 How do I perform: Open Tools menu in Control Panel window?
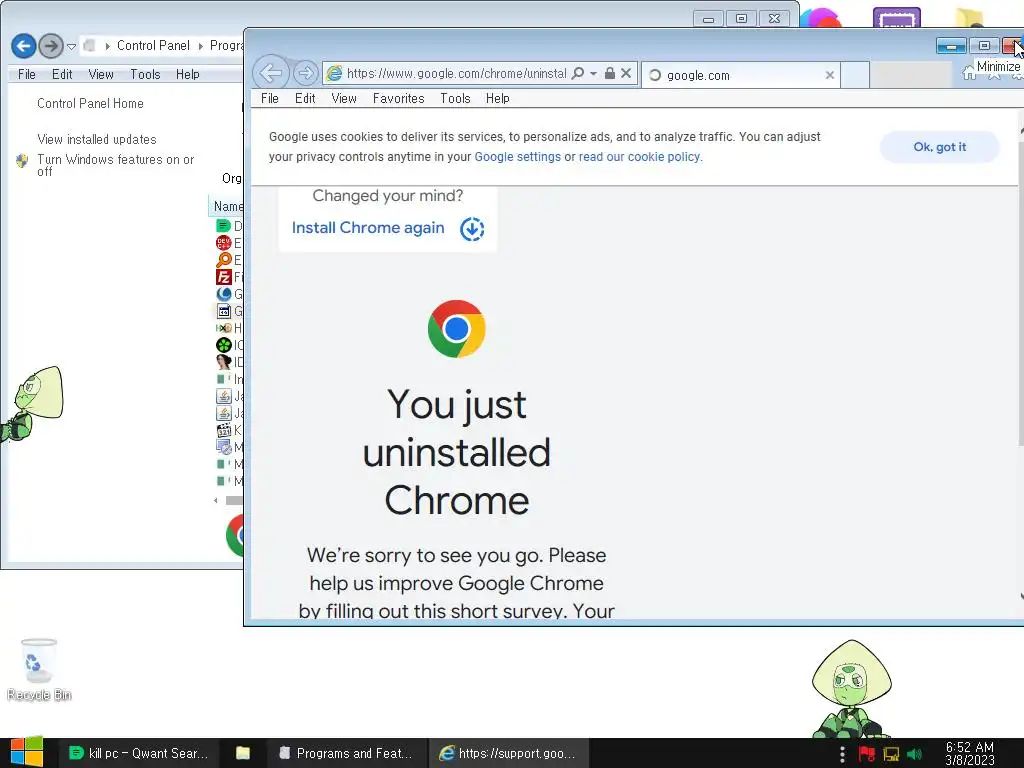coord(145,74)
